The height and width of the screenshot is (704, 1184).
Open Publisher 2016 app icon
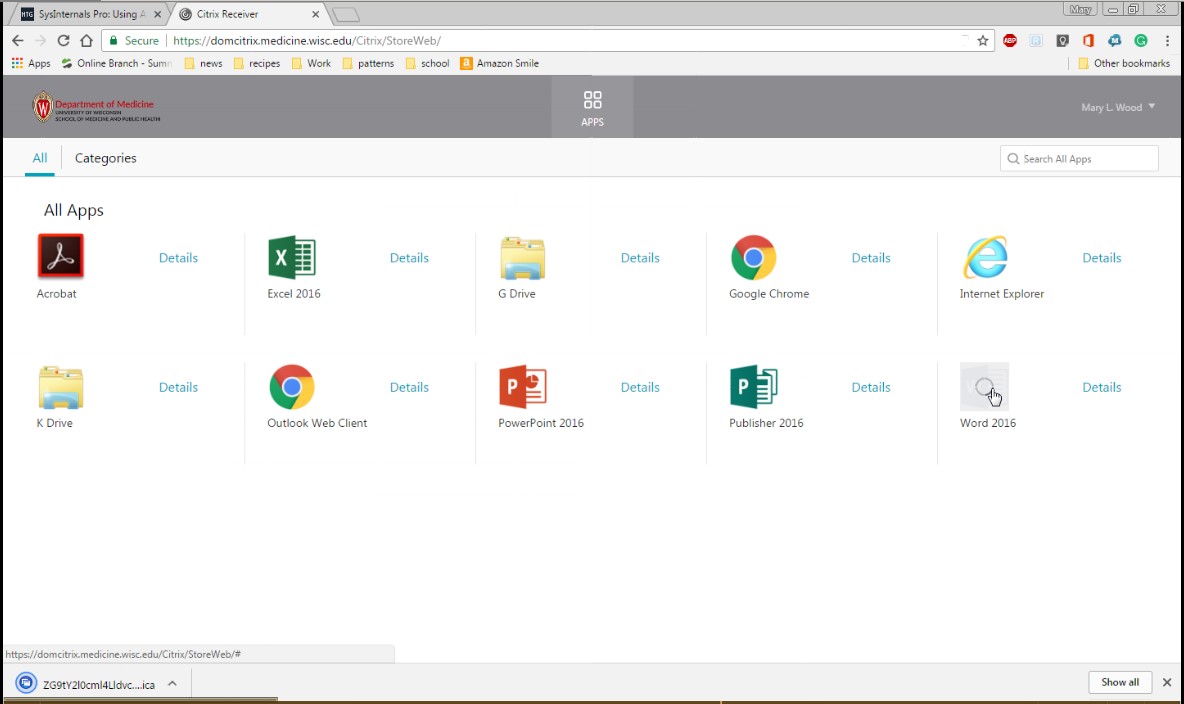pos(754,387)
